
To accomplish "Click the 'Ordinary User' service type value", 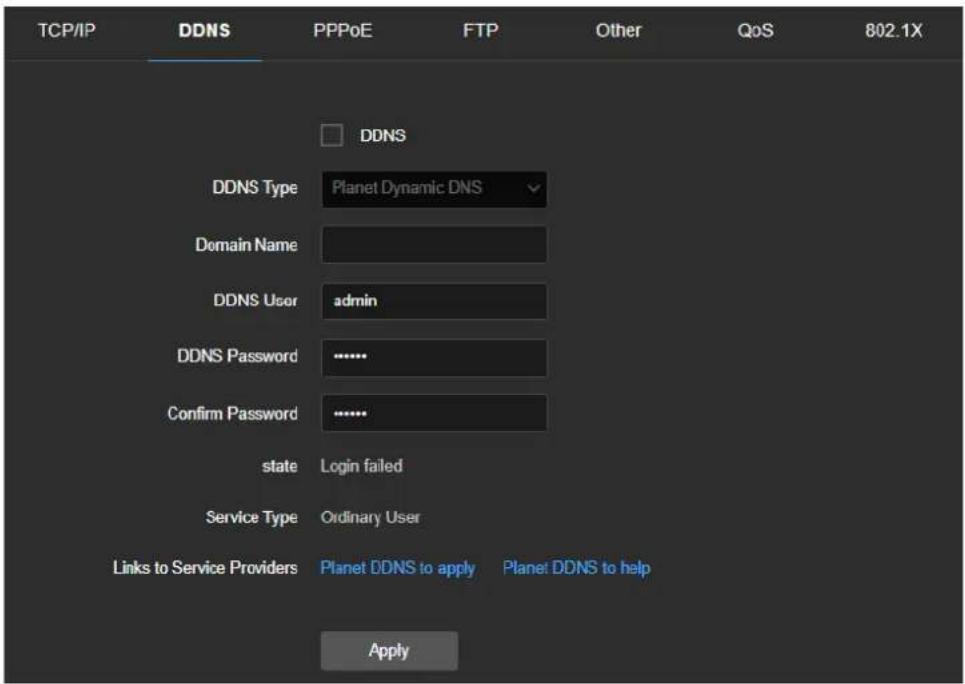I will click(370, 517).
